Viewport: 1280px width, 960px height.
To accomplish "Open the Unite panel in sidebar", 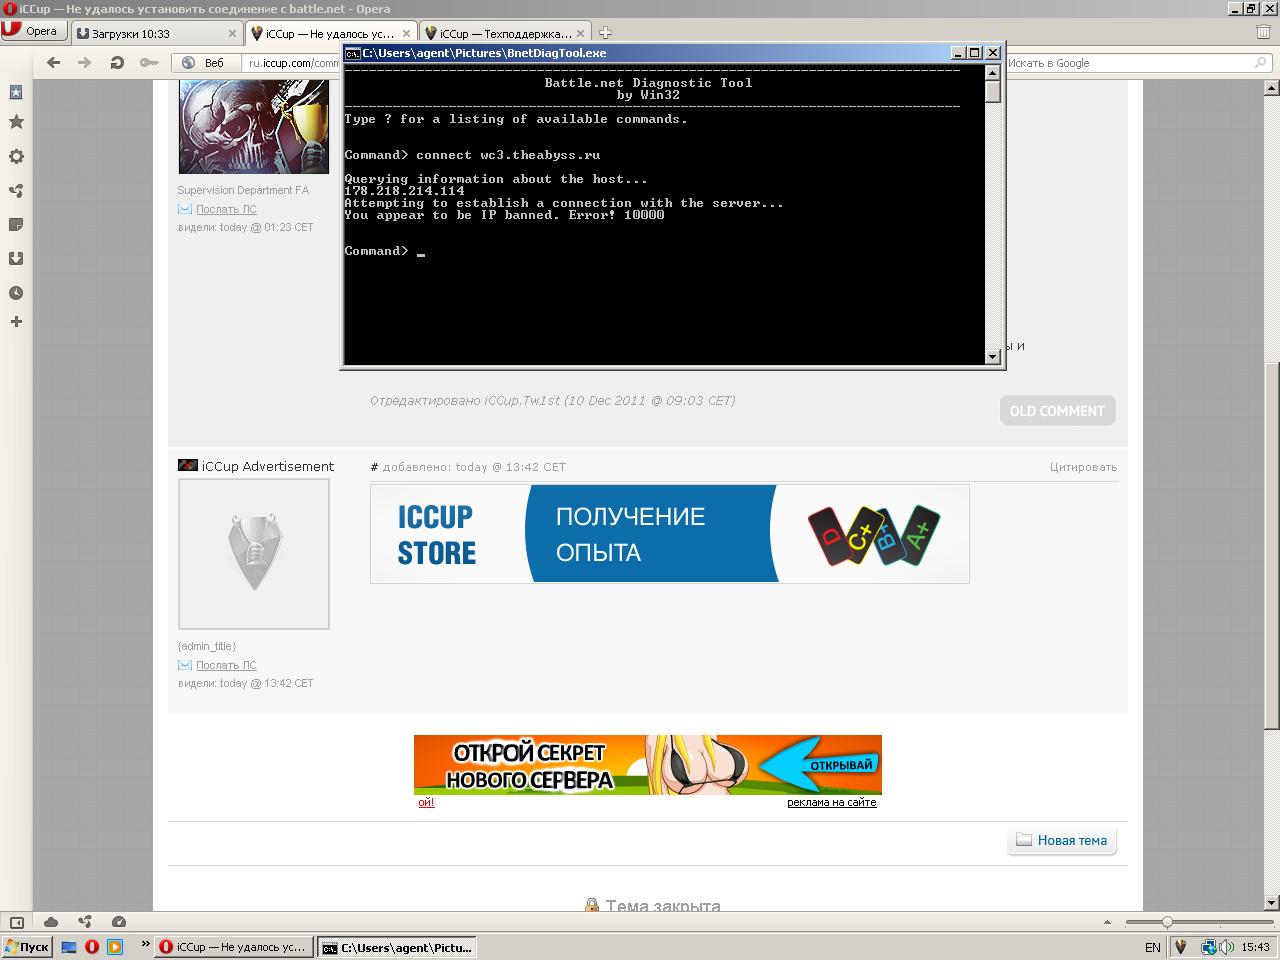I will [x=16, y=190].
